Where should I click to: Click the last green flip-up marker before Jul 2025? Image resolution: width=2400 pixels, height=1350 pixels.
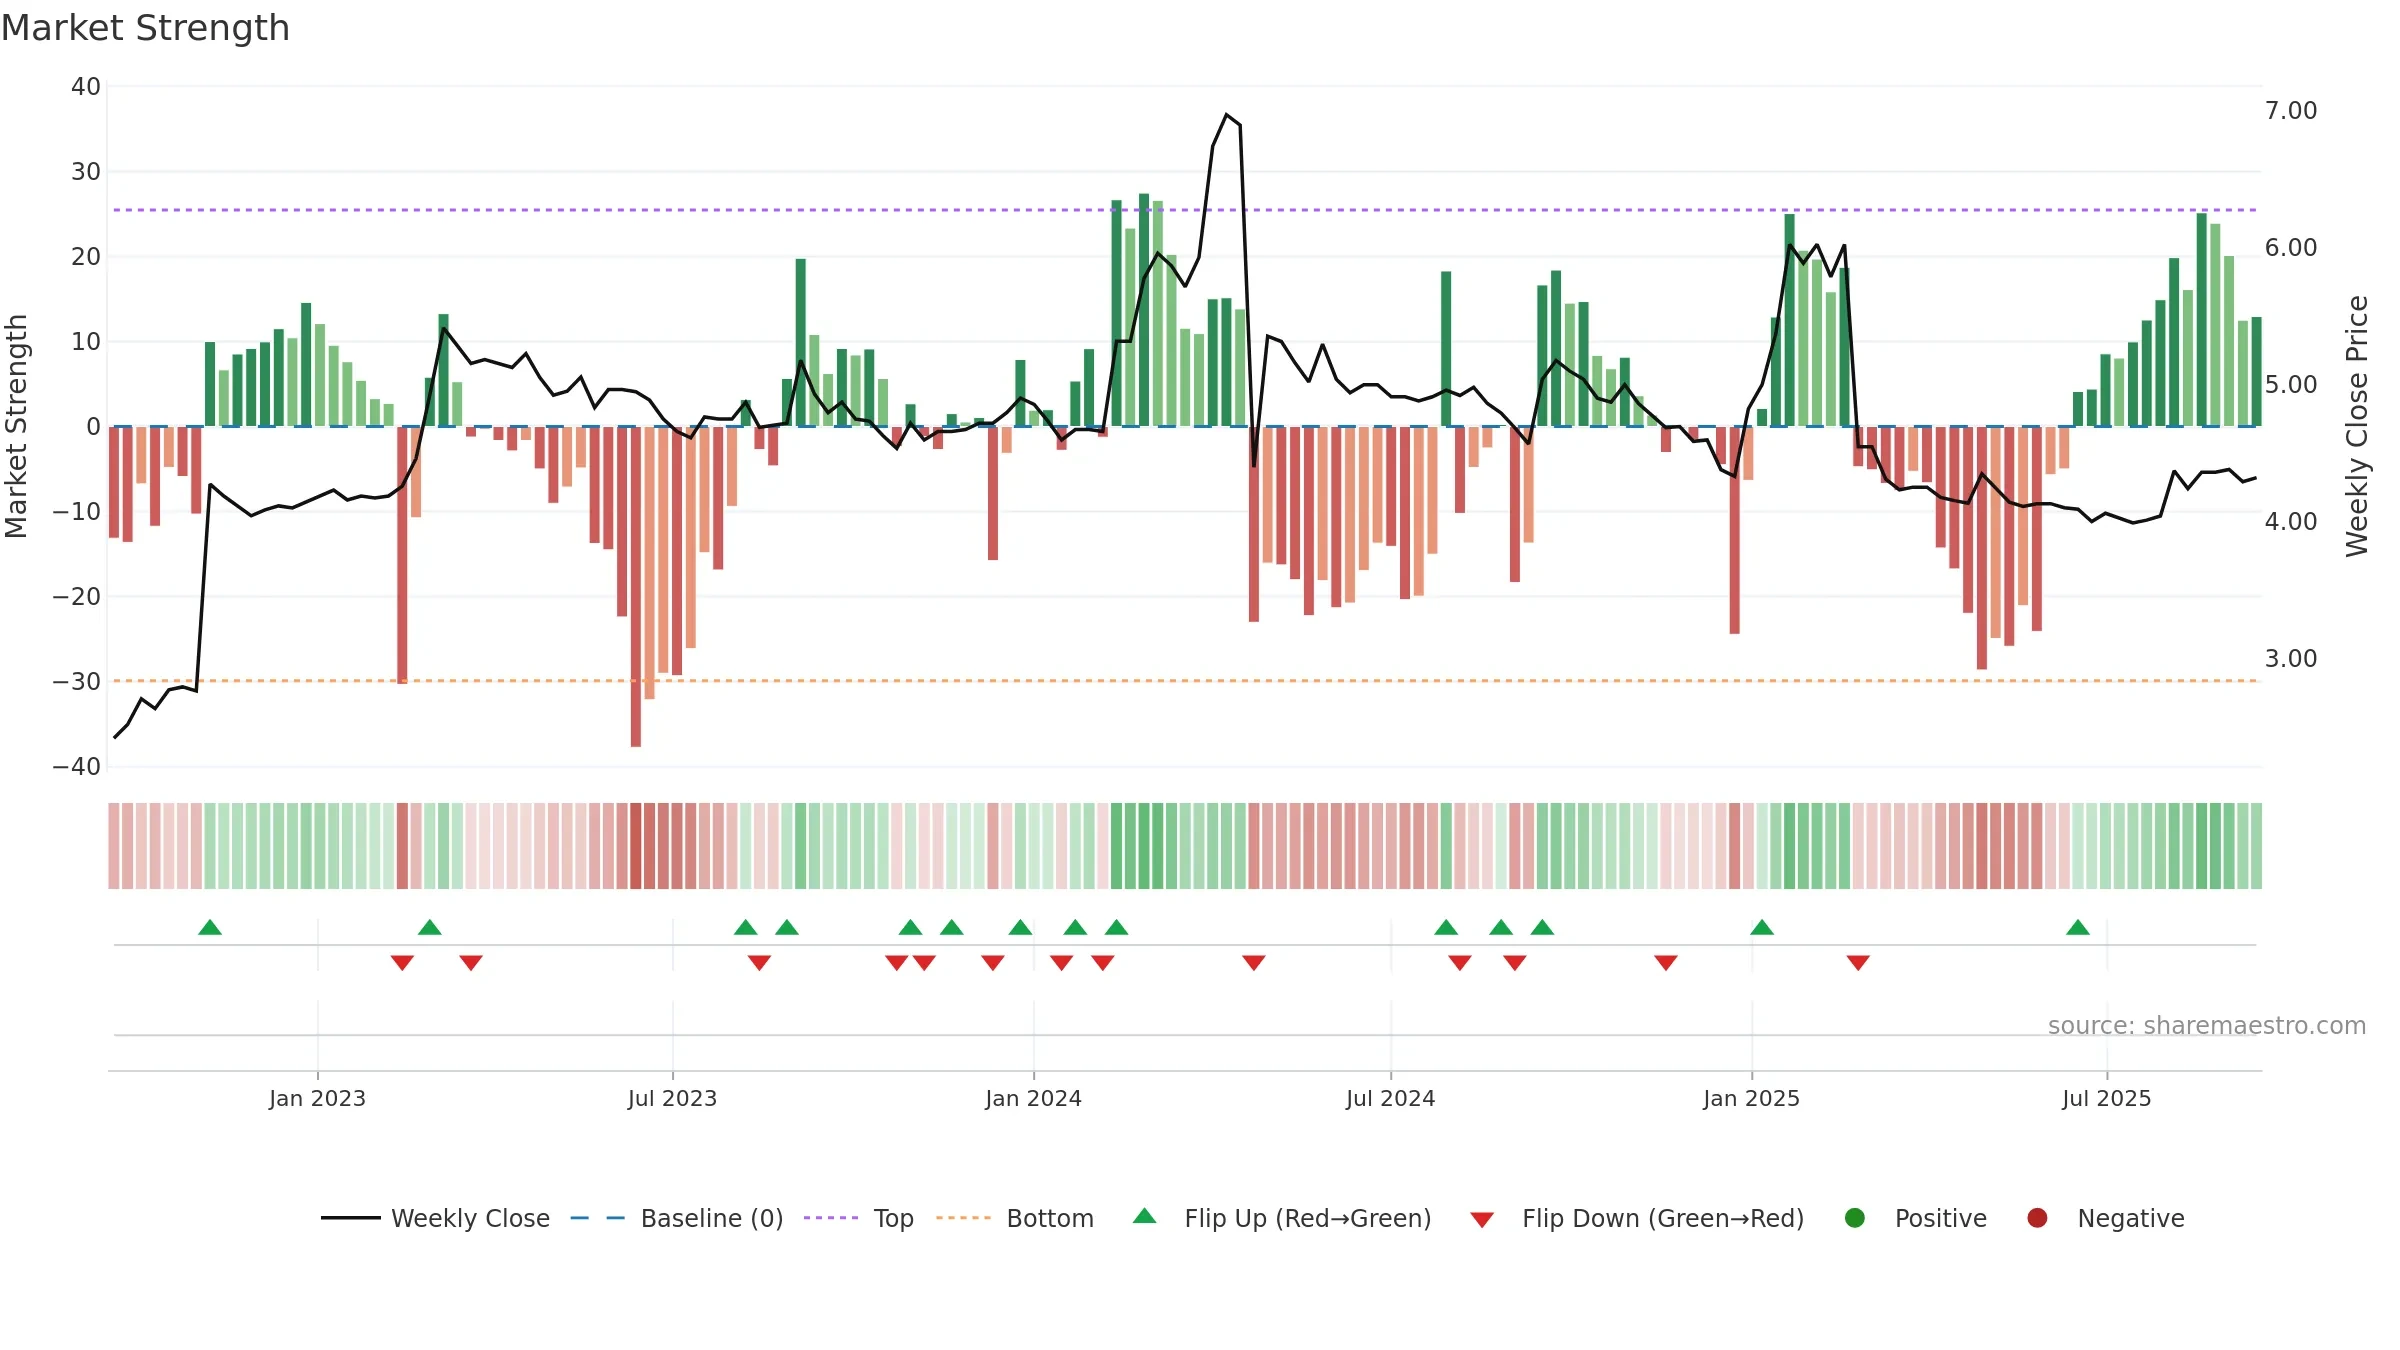[2078, 927]
